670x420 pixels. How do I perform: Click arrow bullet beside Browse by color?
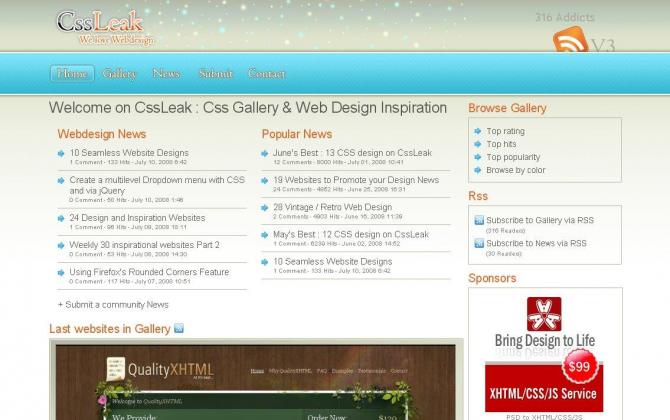[x=478, y=170]
